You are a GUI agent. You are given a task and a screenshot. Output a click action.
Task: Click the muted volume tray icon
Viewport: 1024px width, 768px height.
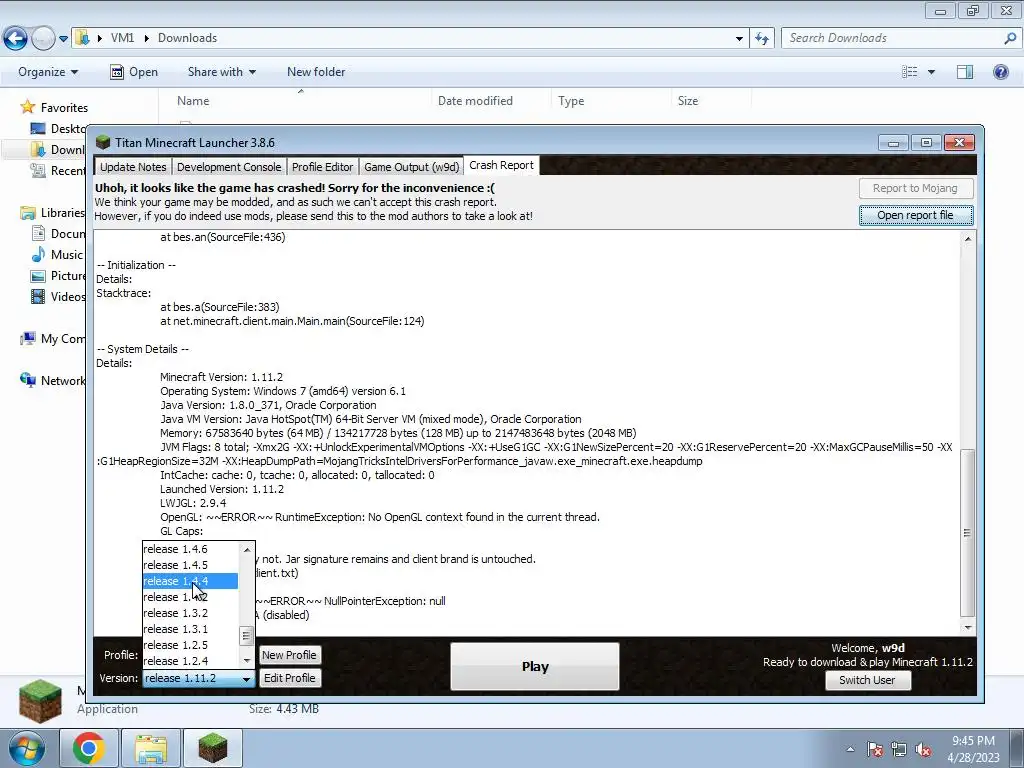coord(923,749)
